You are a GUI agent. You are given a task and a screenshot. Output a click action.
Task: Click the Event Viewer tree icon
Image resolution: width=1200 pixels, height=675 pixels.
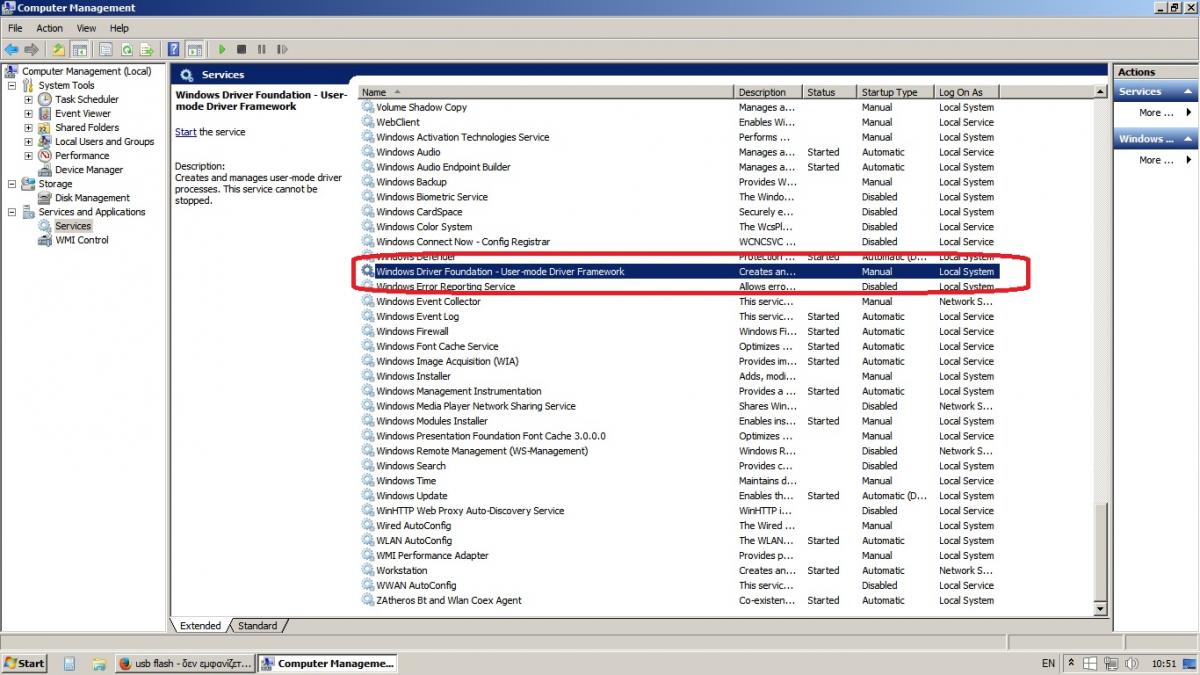pyautogui.click(x=45, y=113)
